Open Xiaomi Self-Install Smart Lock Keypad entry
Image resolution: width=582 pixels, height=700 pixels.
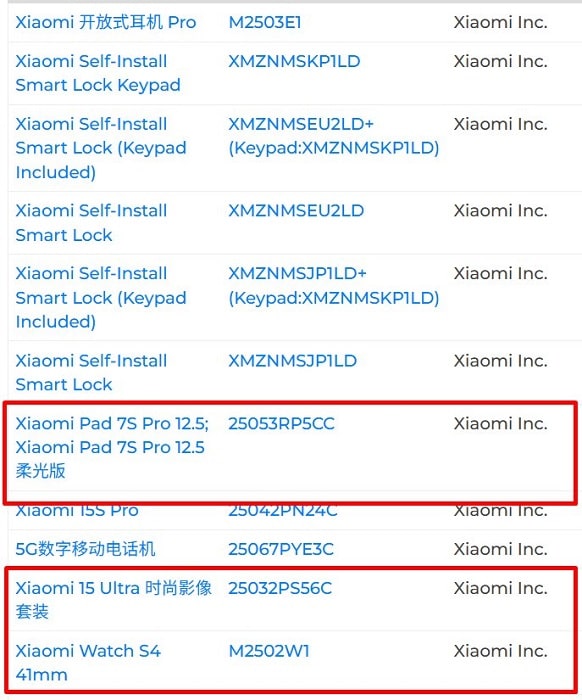(x=98, y=73)
